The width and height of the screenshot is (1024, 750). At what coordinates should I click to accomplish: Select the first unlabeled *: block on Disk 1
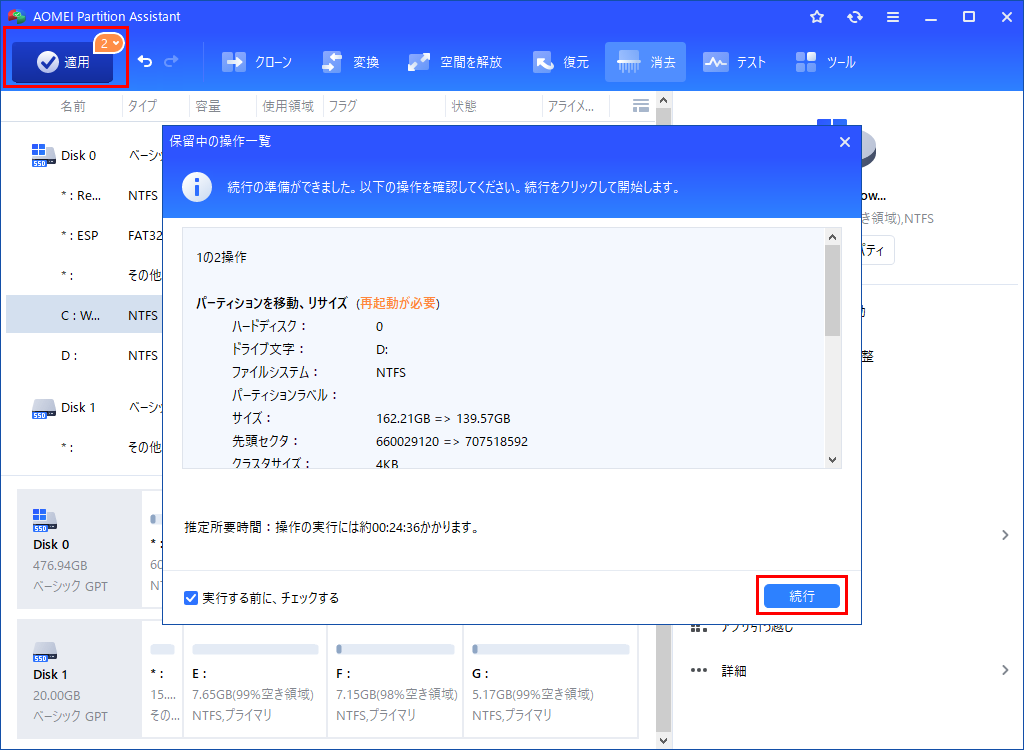[163, 681]
